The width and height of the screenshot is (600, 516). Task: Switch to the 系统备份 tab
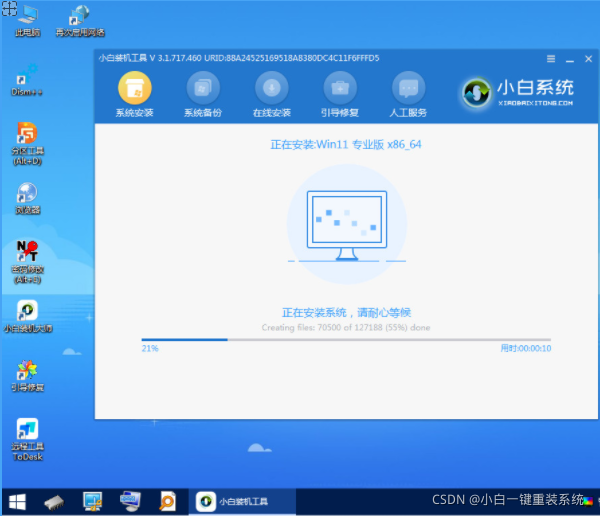tap(203, 94)
